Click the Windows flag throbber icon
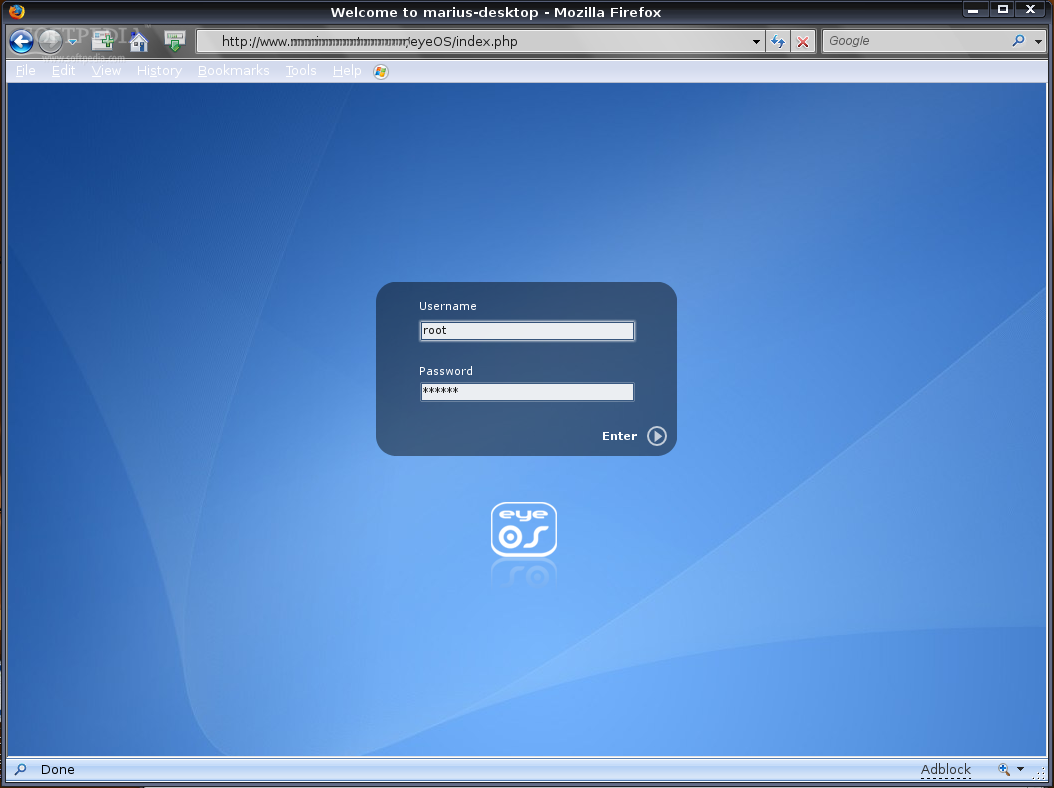1054x788 pixels. tap(380, 71)
